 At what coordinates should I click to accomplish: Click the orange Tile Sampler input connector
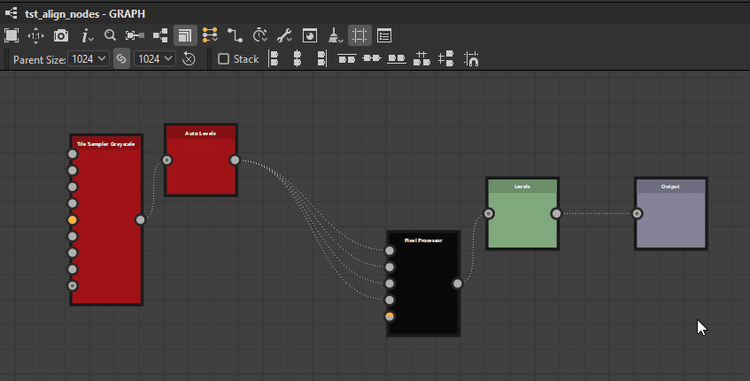coord(72,220)
